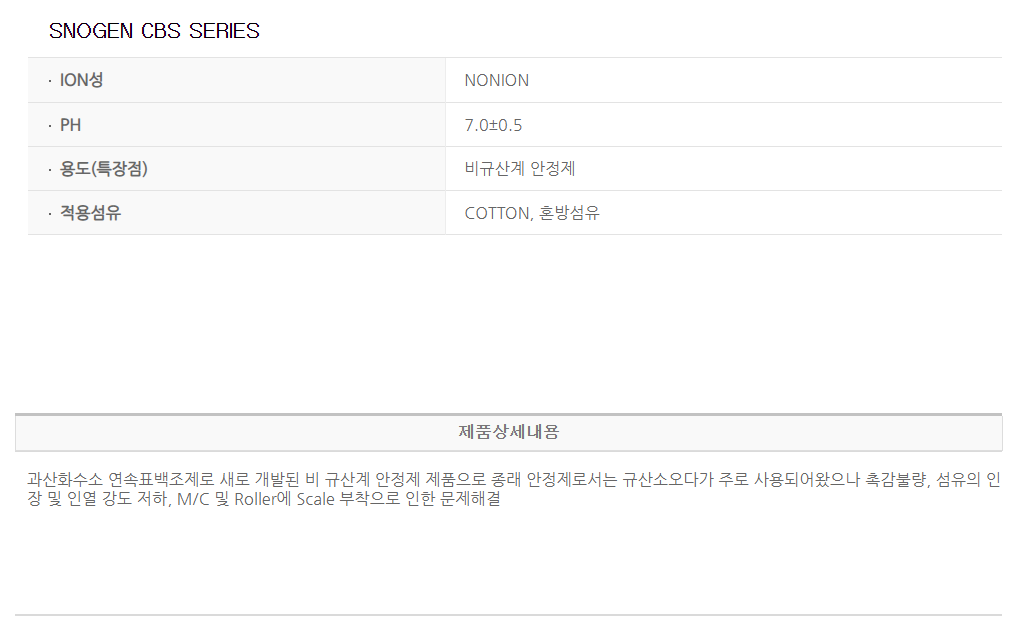This screenshot has height=629, width=1014.
Task: Click the 7.0±0.5 PH value
Action: click(x=493, y=125)
